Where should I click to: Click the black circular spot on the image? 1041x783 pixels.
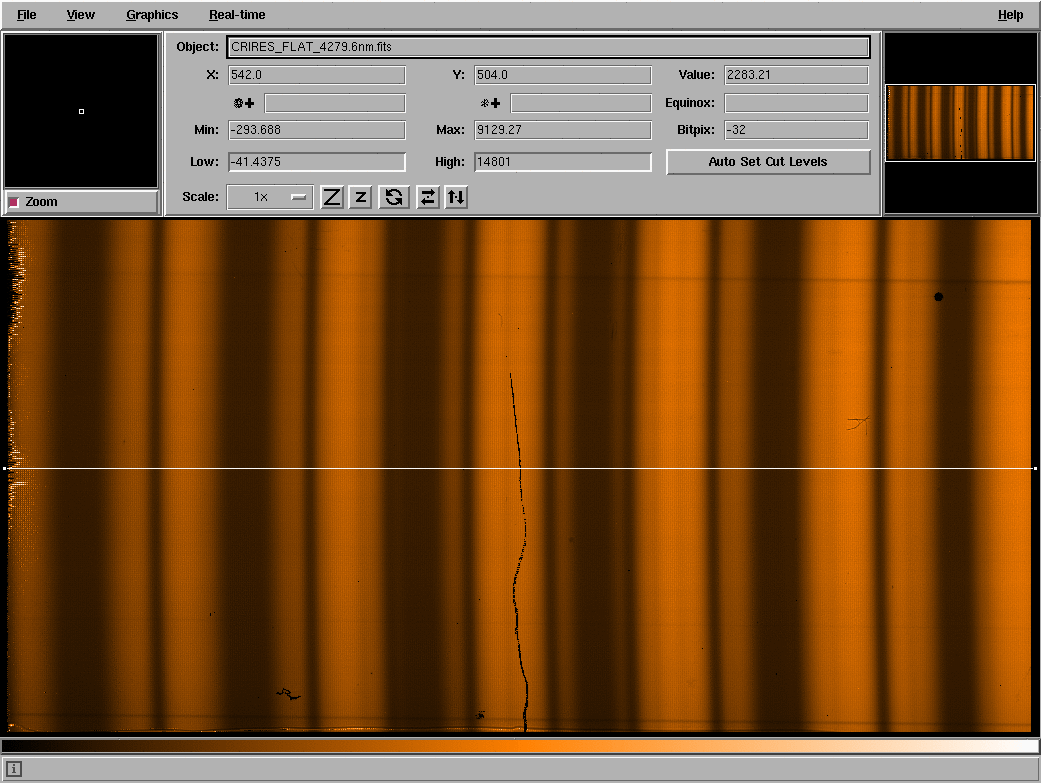click(938, 297)
